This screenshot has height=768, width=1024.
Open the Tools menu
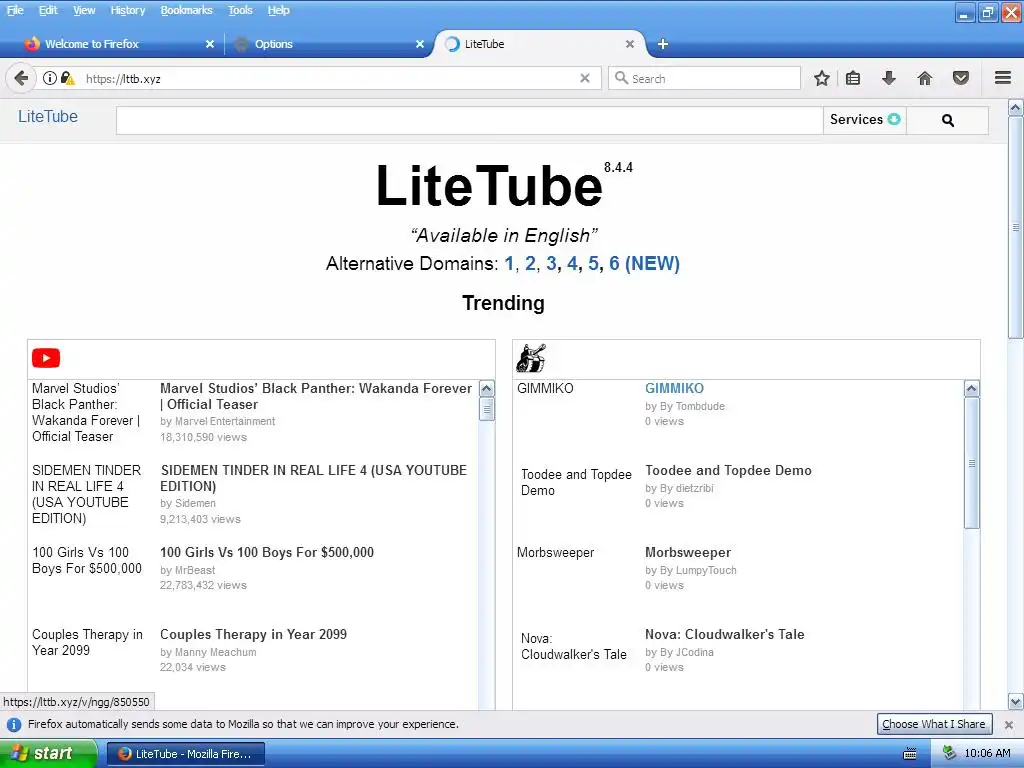[x=240, y=10]
